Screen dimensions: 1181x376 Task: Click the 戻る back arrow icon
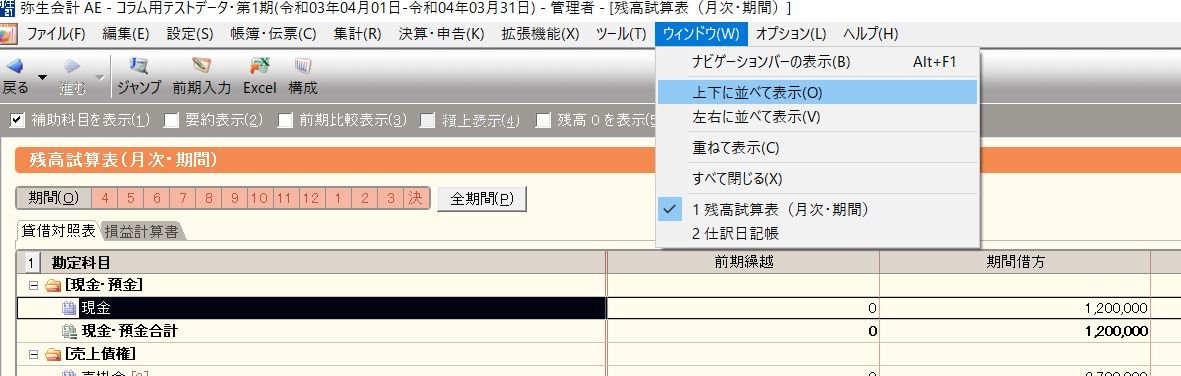pos(14,66)
